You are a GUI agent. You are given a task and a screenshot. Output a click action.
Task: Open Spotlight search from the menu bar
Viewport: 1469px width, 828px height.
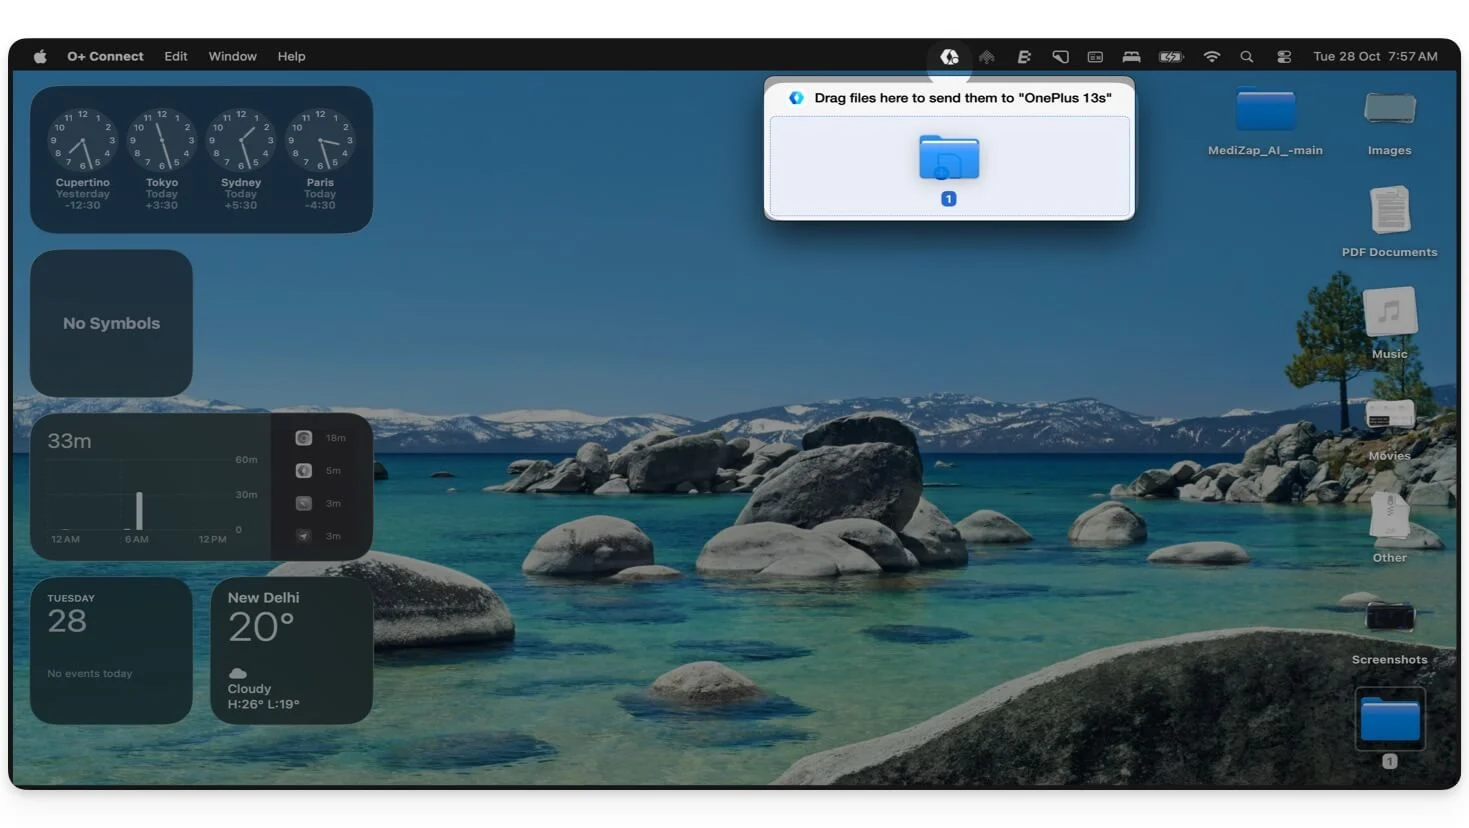pos(1246,57)
